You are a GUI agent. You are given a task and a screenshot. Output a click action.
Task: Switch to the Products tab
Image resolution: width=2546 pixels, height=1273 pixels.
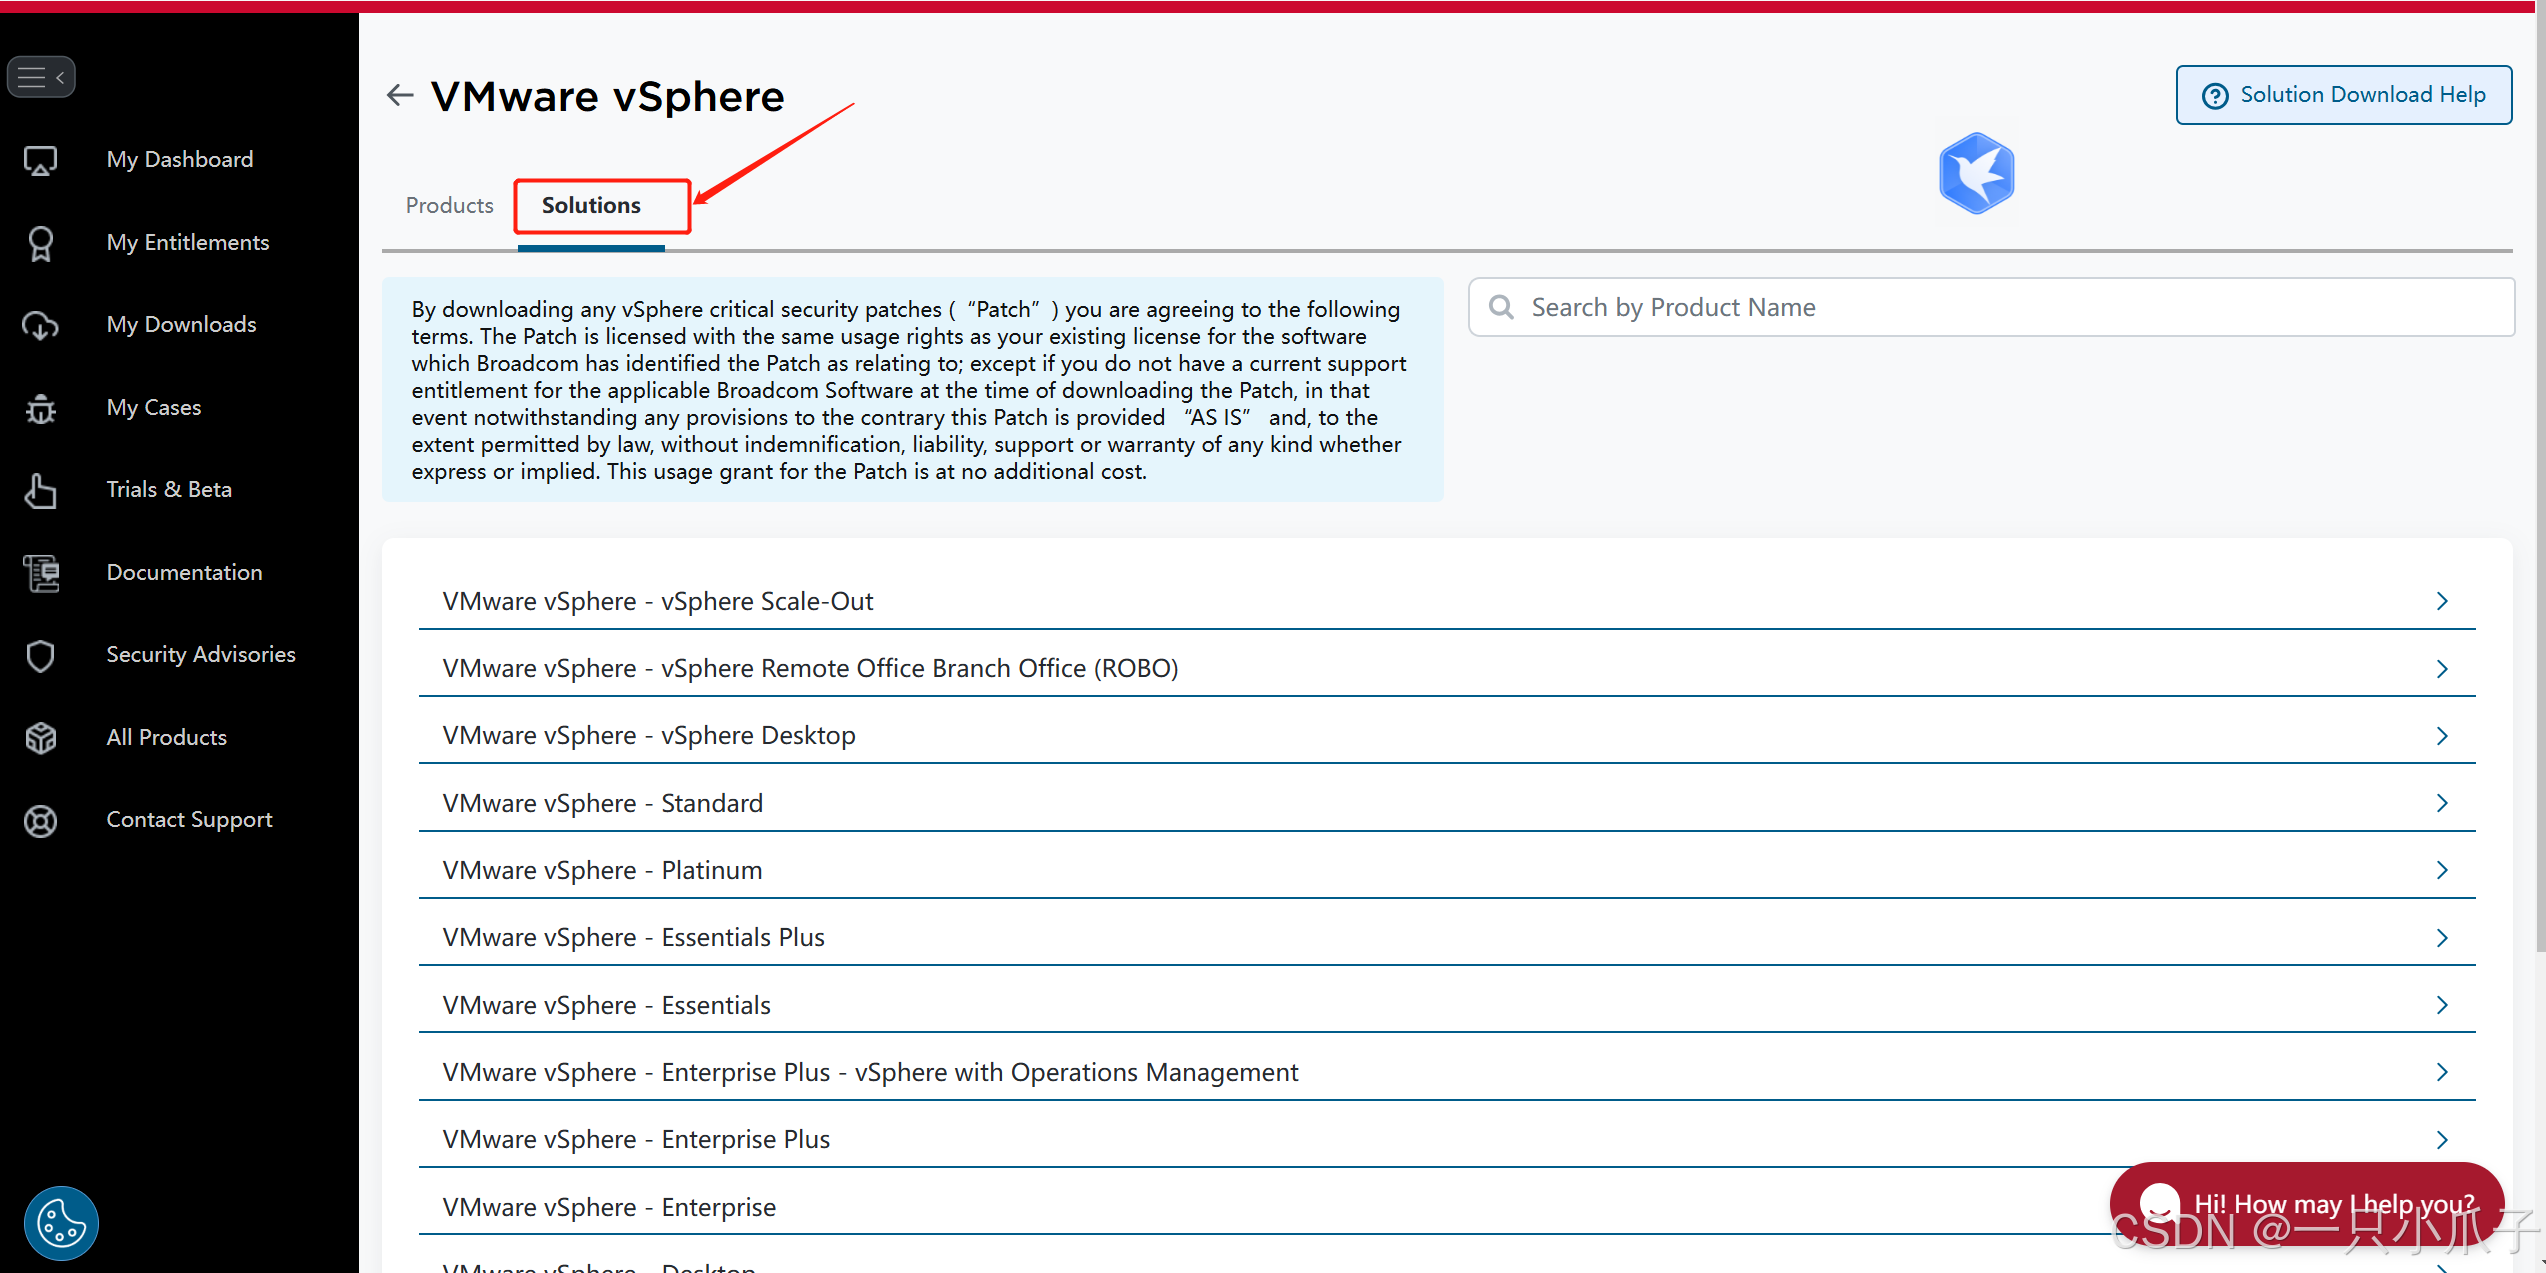(x=449, y=205)
